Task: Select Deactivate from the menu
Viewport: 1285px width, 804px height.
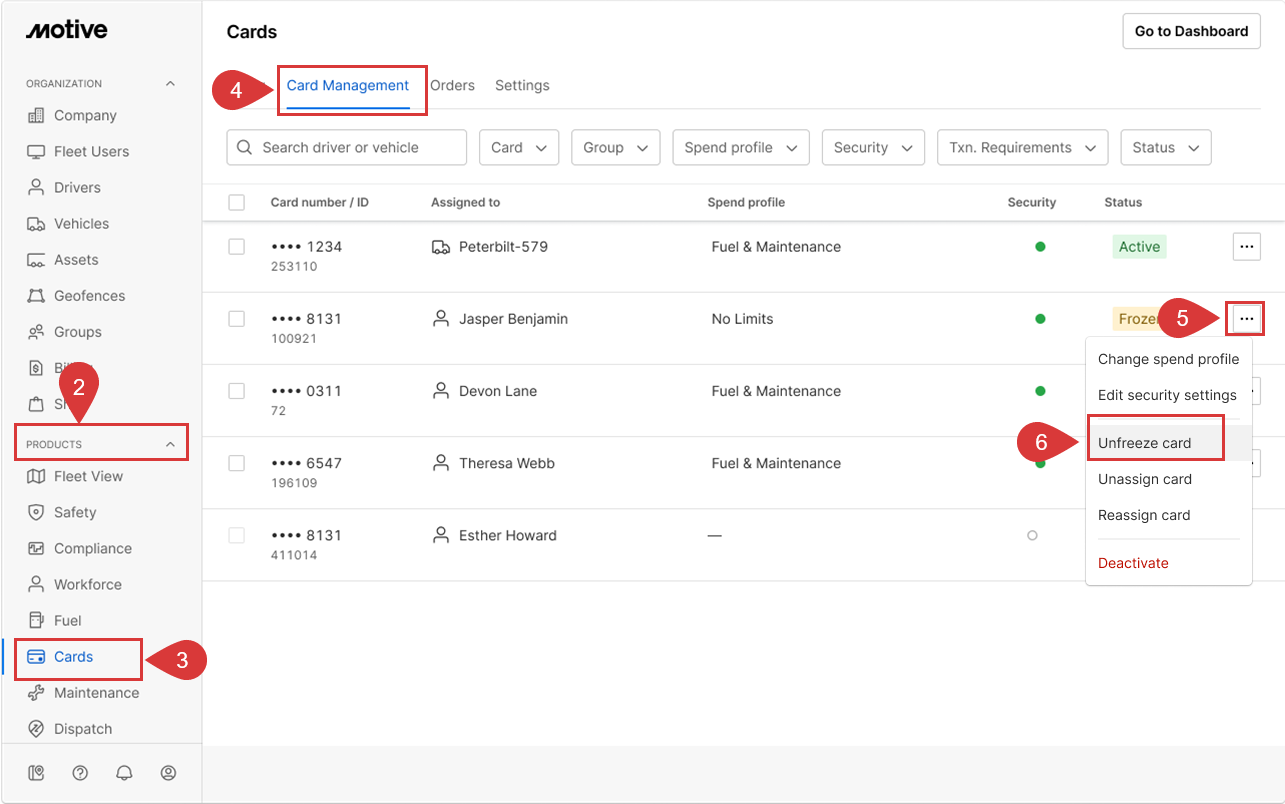Action: (x=1168, y=563)
